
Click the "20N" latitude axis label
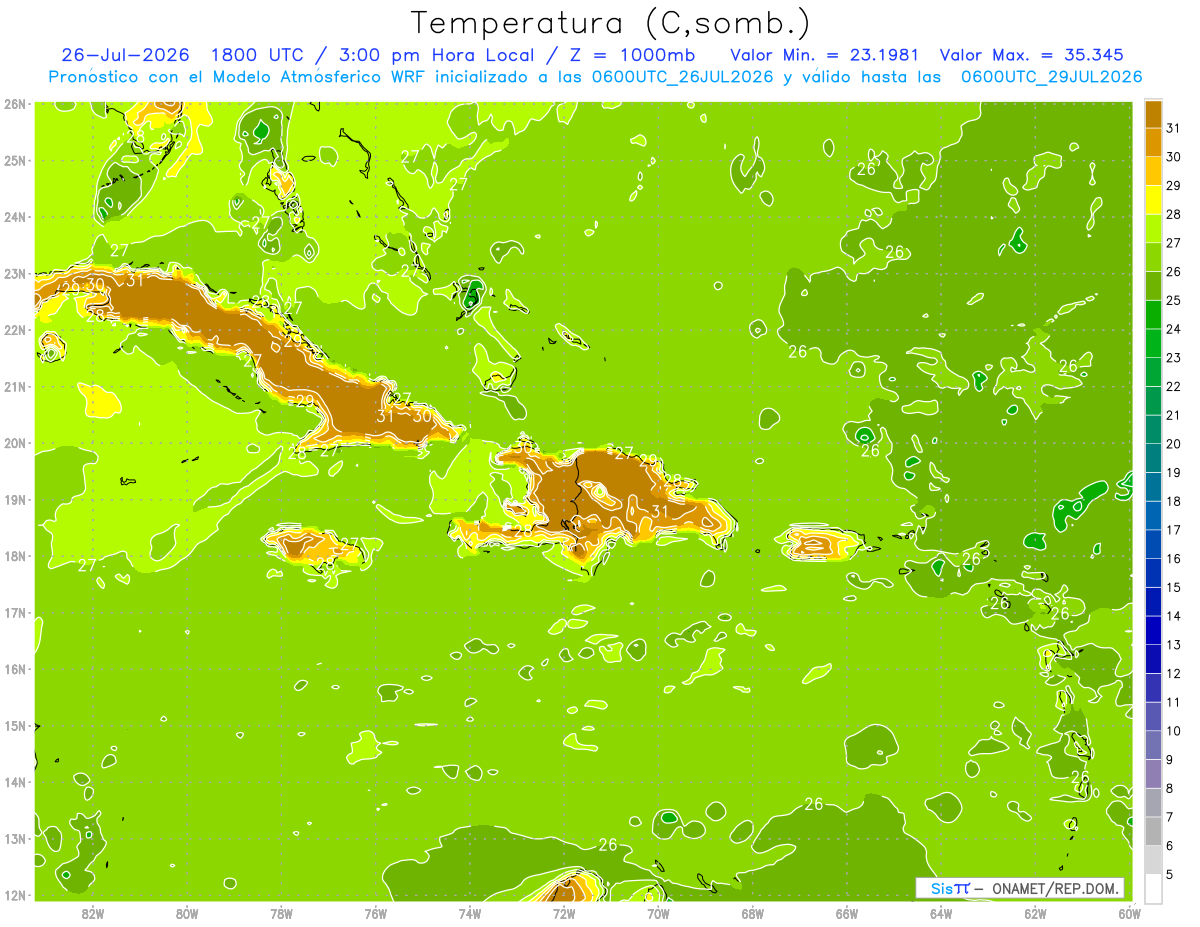click(14, 443)
